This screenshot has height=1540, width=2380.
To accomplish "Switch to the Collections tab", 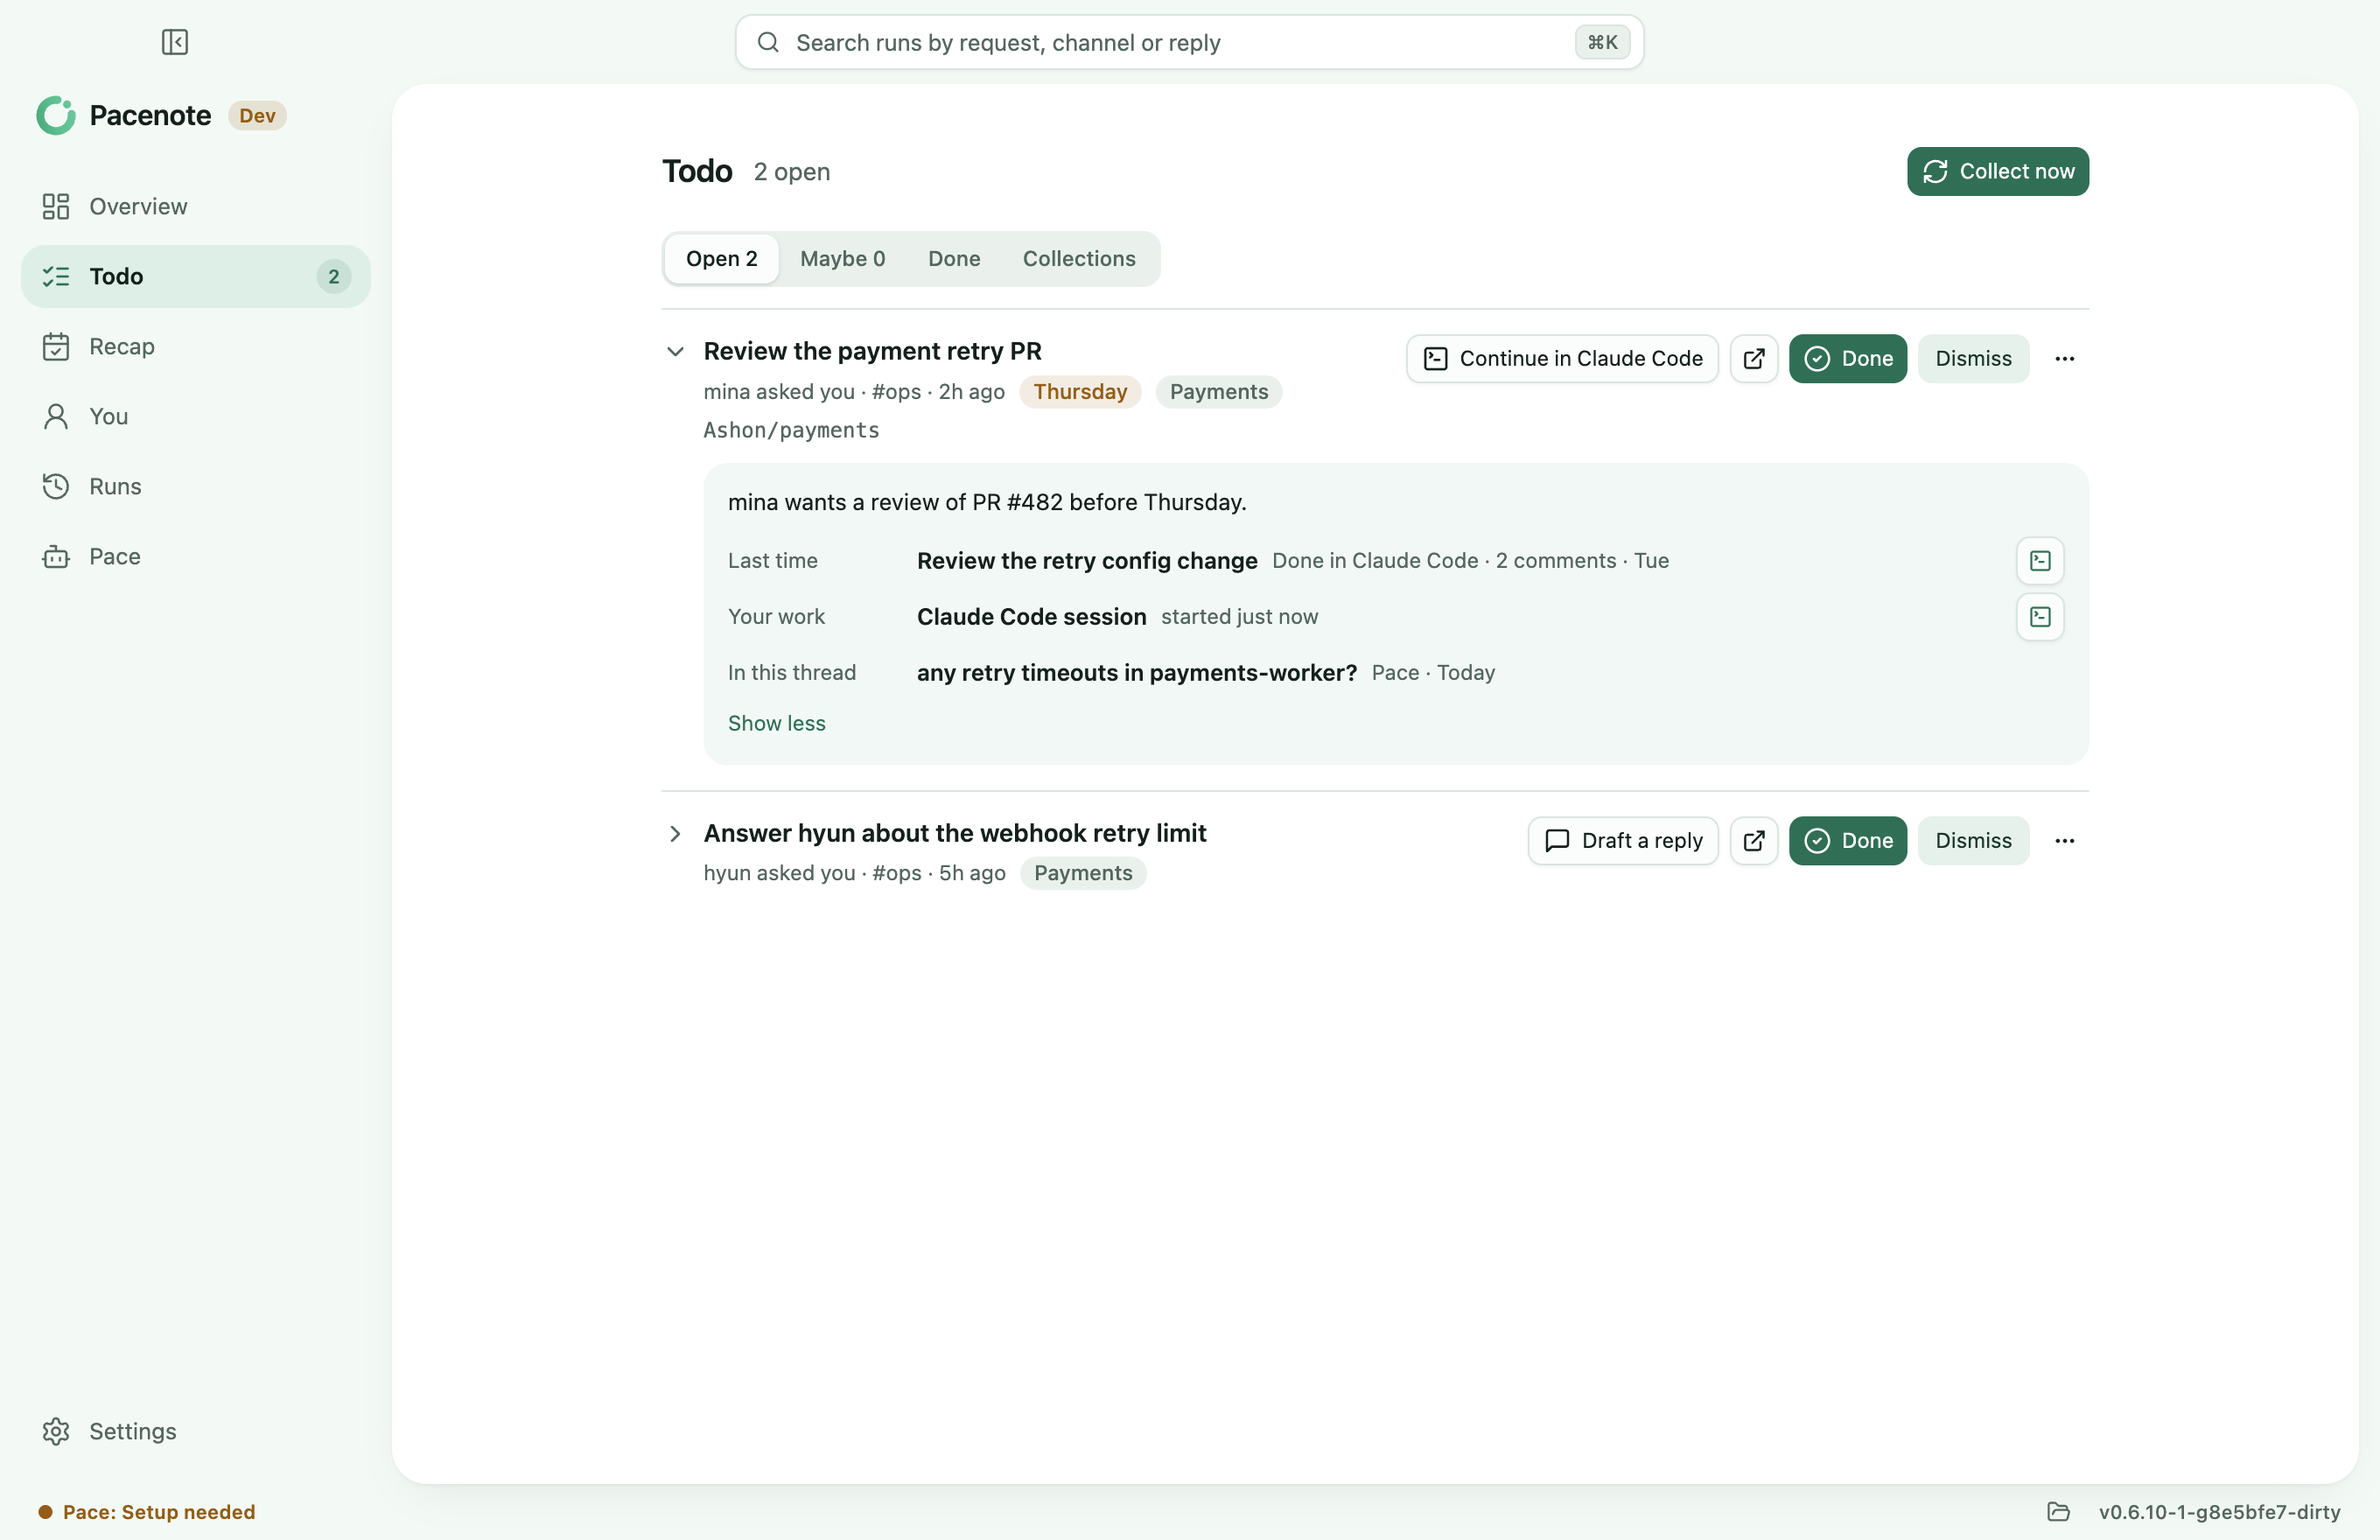I will pyautogui.click(x=1079, y=259).
